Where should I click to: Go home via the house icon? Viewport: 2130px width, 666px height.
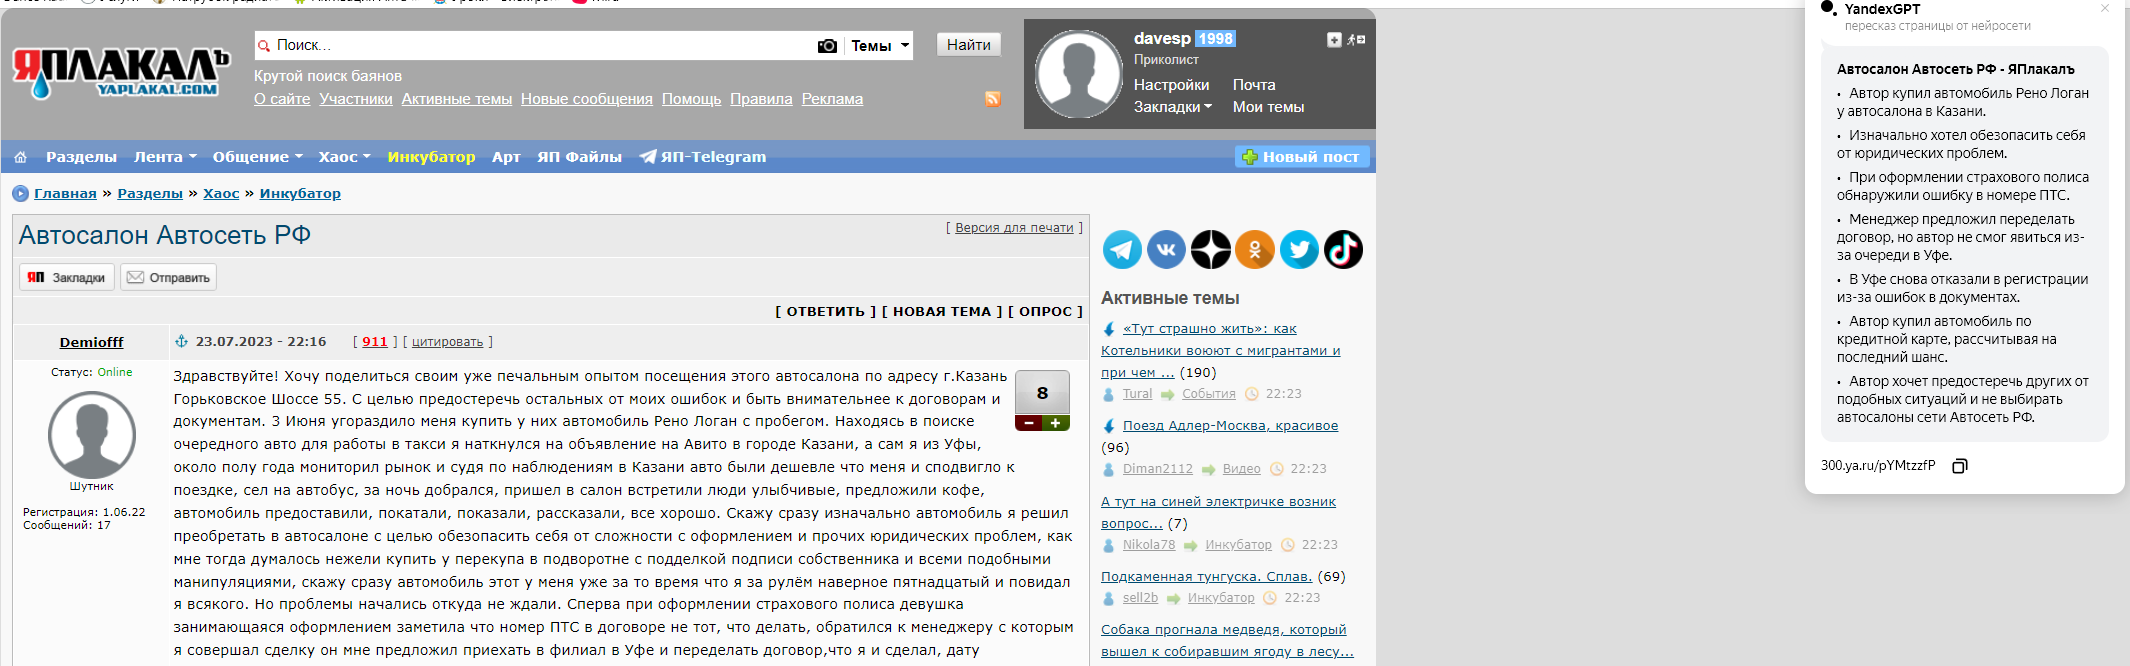click(20, 157)
